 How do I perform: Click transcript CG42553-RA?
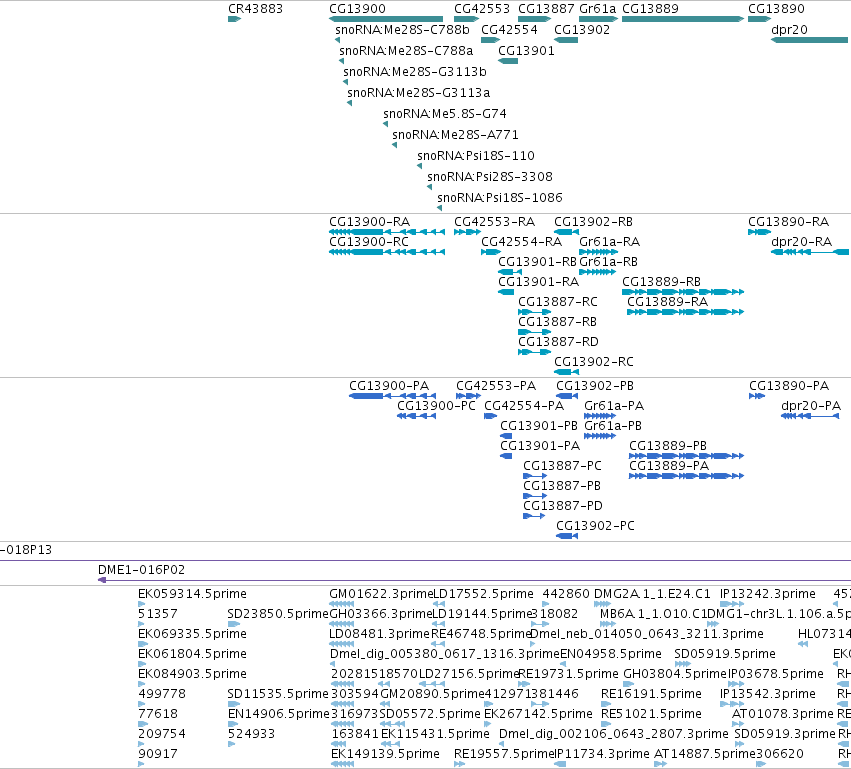[x=467, y=232]
